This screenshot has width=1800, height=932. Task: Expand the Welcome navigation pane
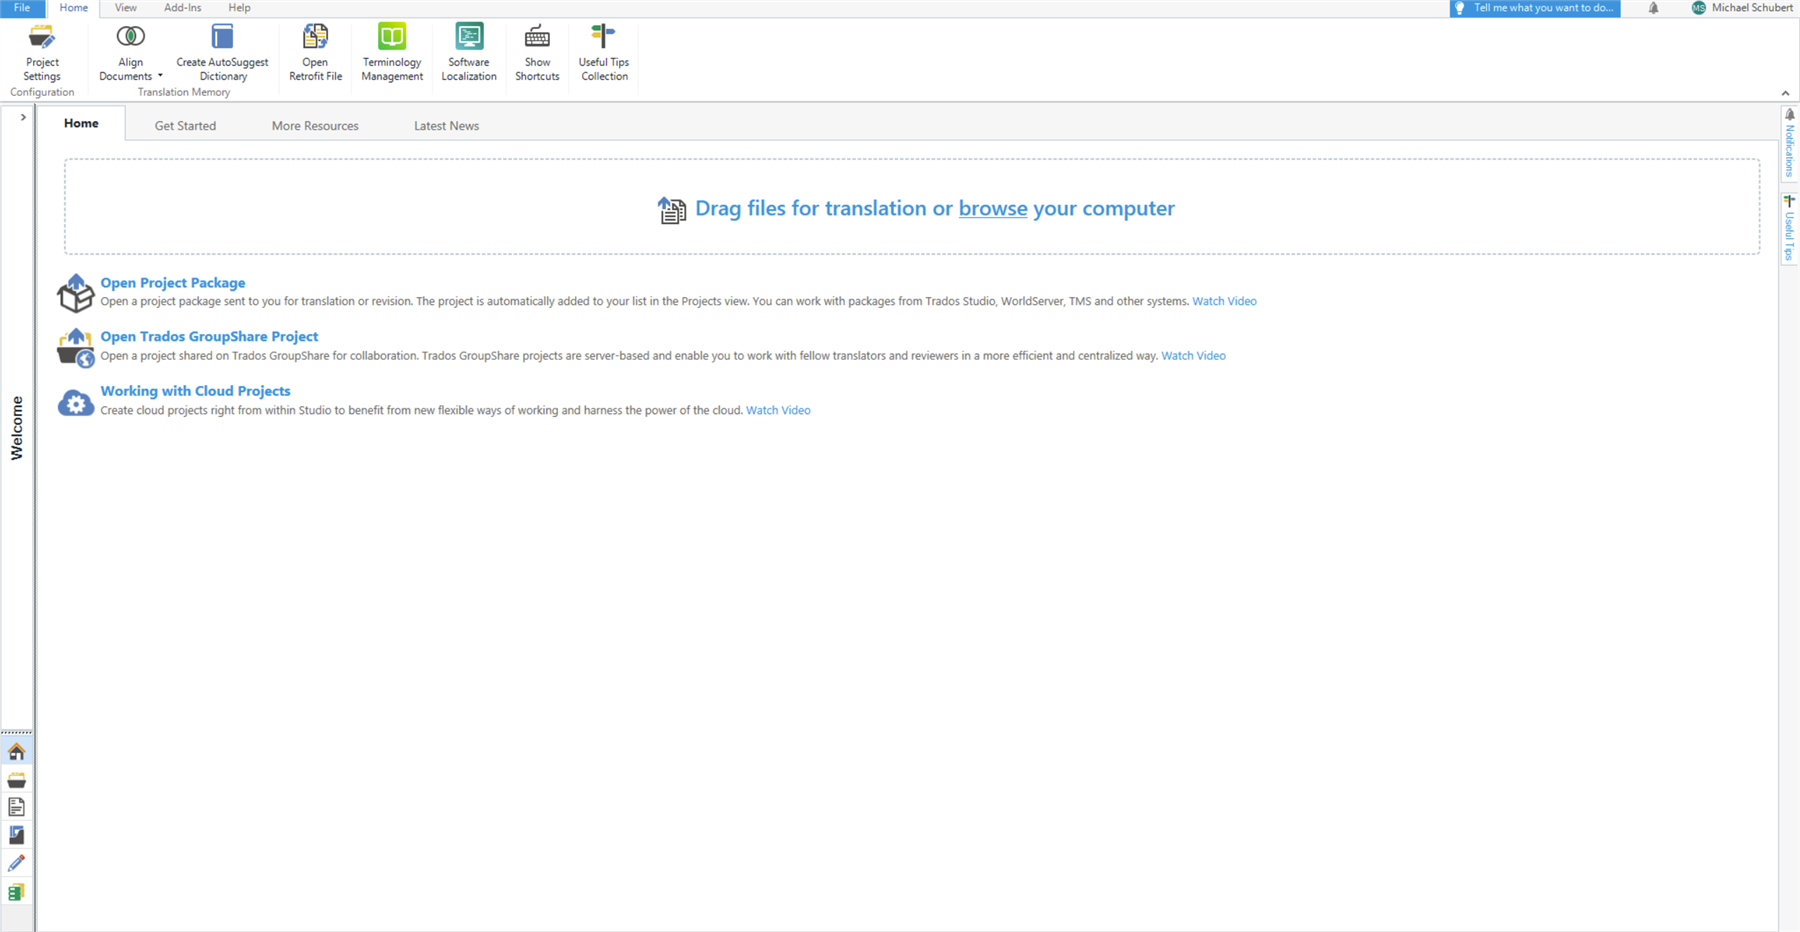[x=23, y=117]
